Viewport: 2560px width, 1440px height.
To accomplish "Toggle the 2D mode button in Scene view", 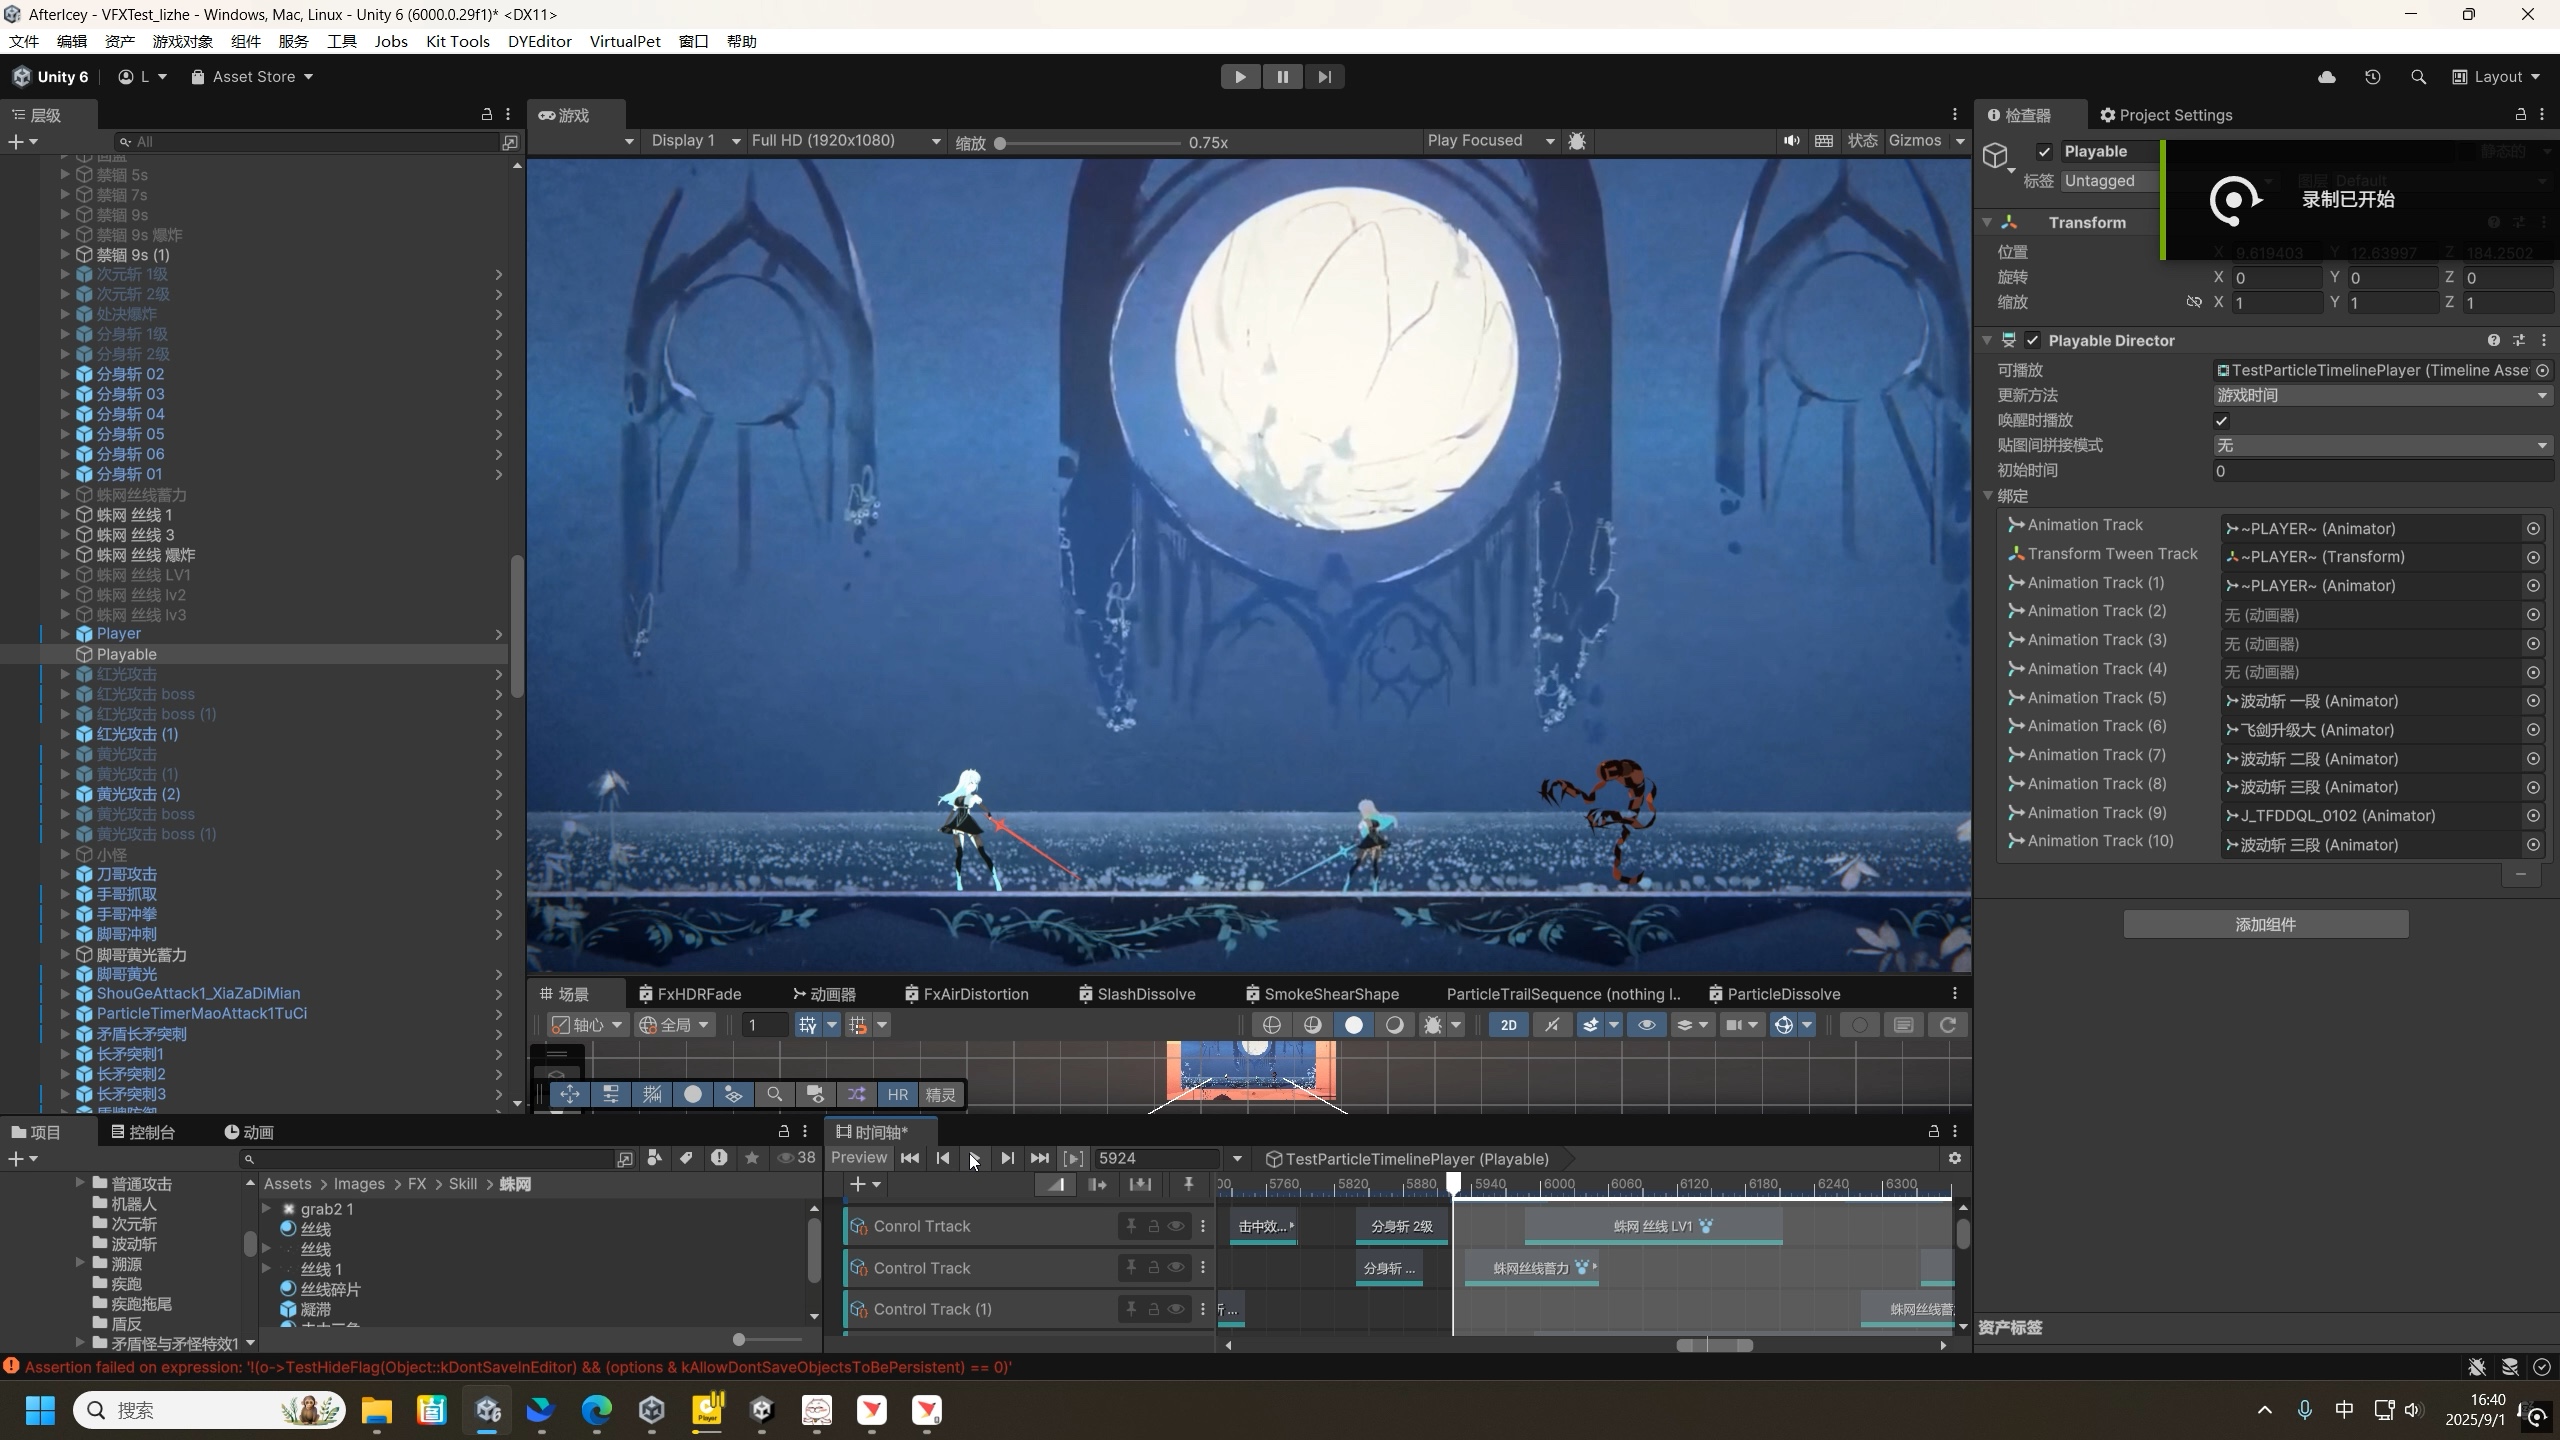I will [x=1508, y=1025].
